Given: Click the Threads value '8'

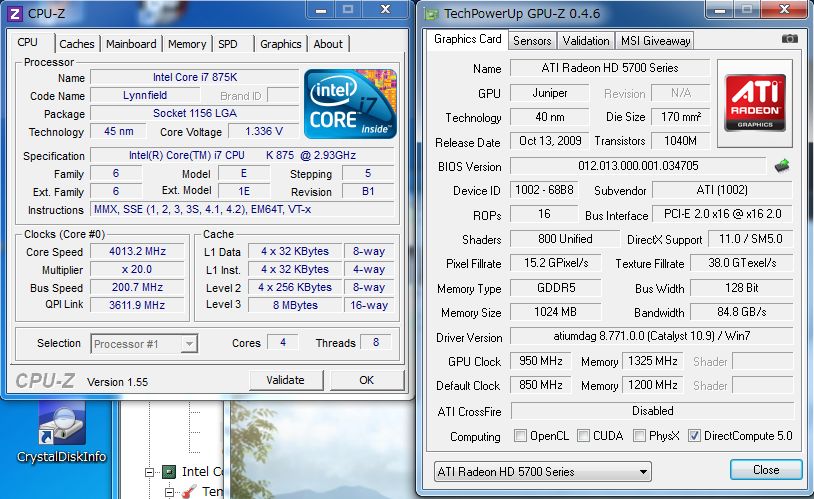Looking at the screenshot, I should (376, 343).
